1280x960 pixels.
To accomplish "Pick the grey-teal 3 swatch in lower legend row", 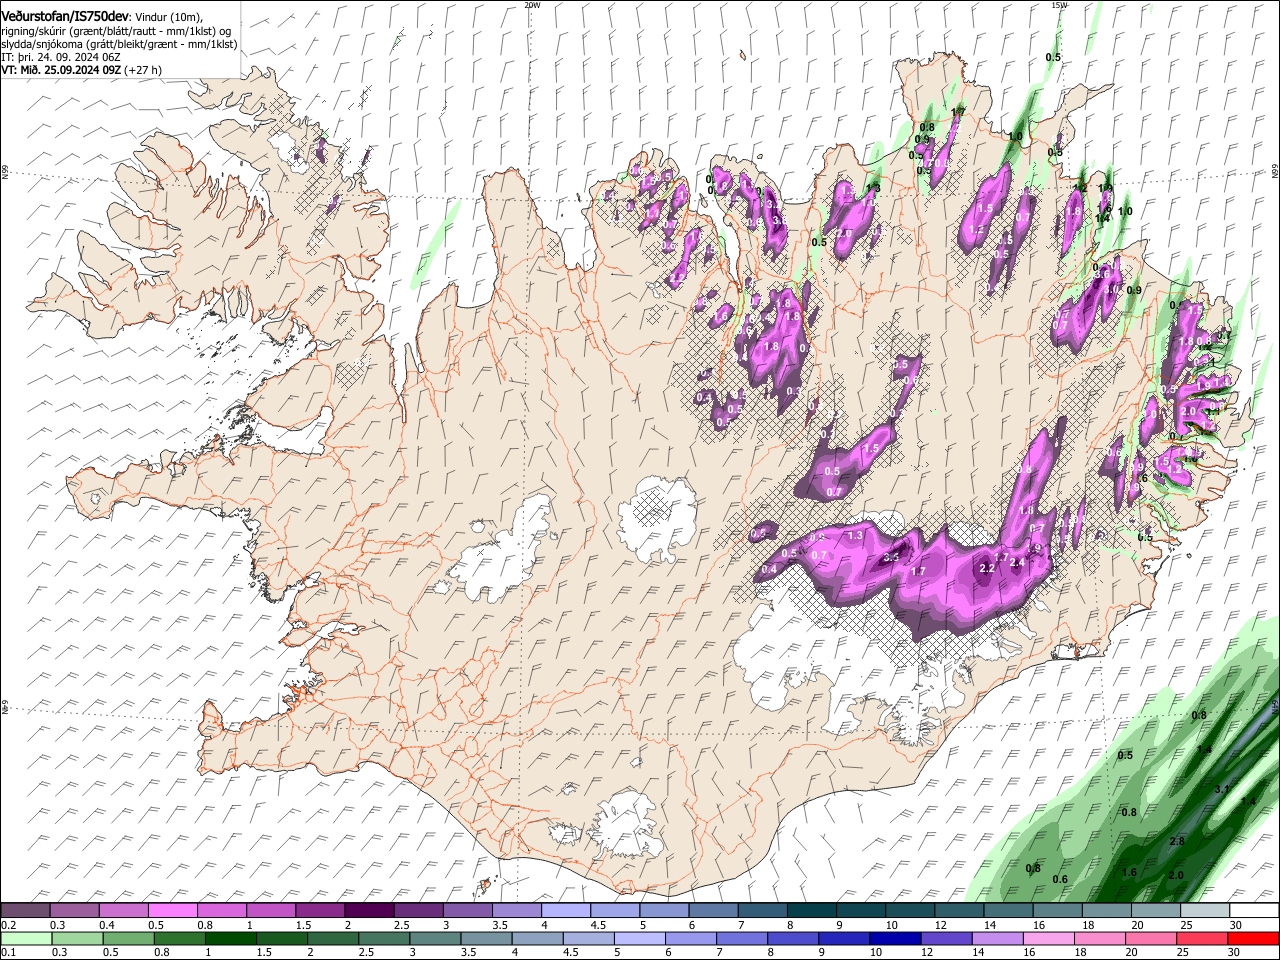I will 437,938.
